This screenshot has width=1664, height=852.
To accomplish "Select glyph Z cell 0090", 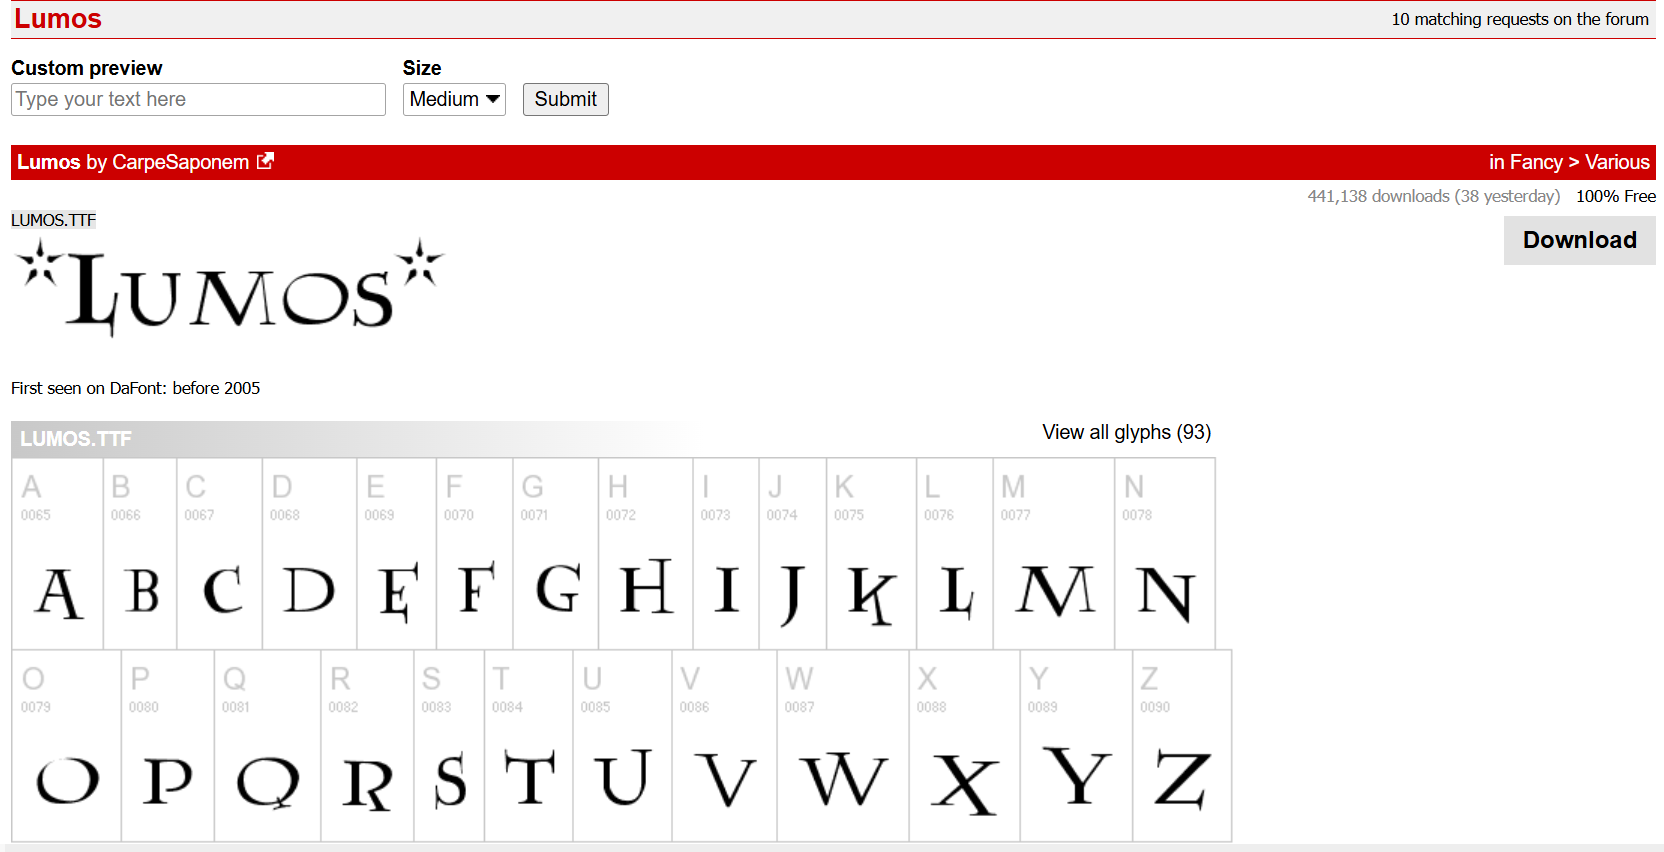I will (x=1183, y=746).
